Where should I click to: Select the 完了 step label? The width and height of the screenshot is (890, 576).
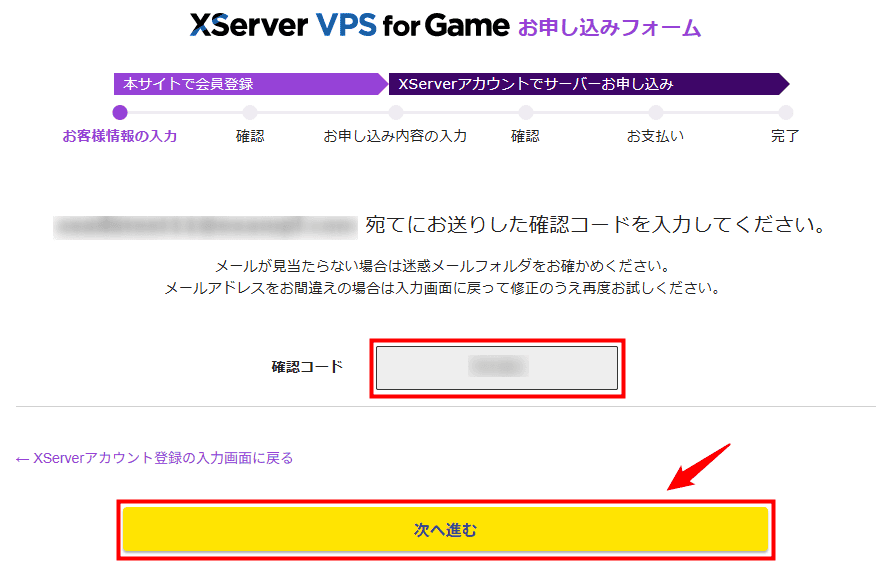tap(786, 136)
